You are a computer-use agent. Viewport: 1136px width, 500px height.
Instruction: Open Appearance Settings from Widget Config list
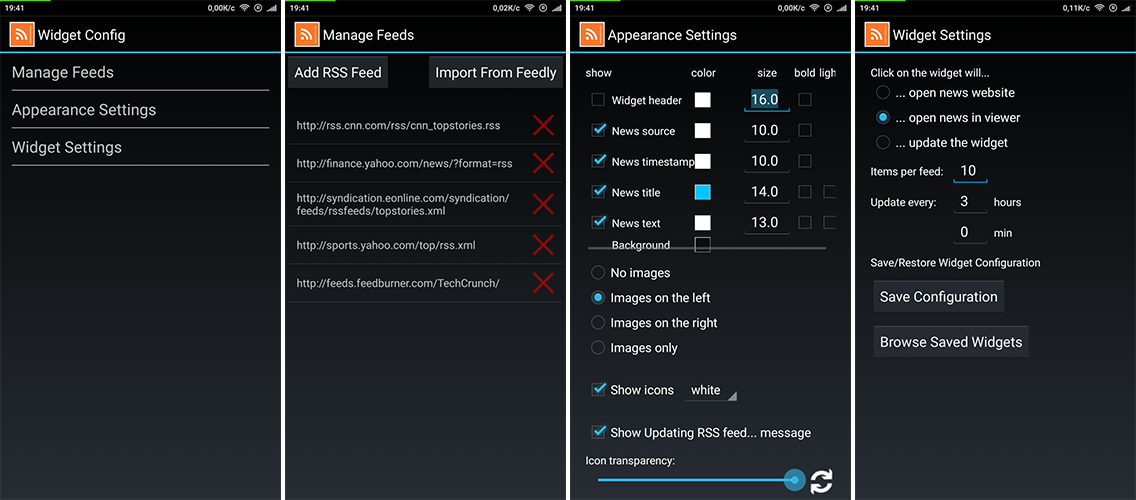[x=141, y=110]
